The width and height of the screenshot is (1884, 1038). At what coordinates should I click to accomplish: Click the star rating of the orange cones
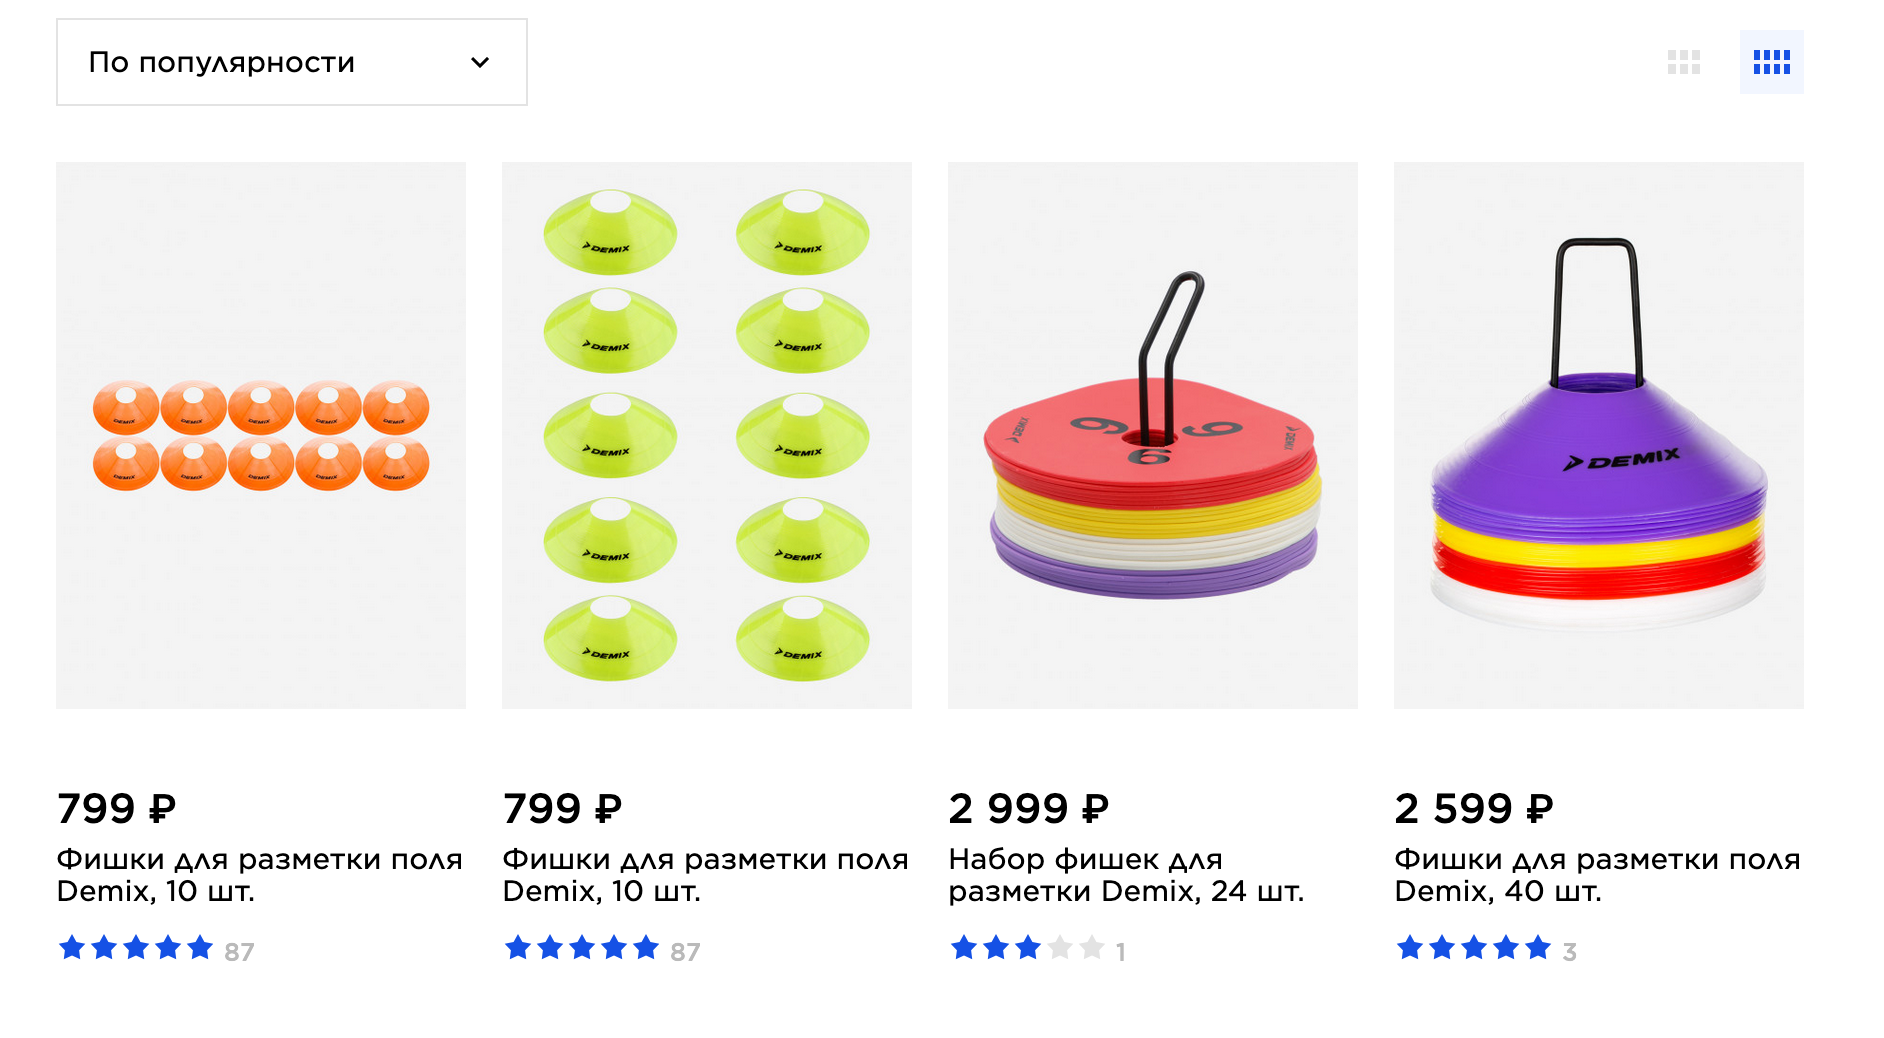136,948
